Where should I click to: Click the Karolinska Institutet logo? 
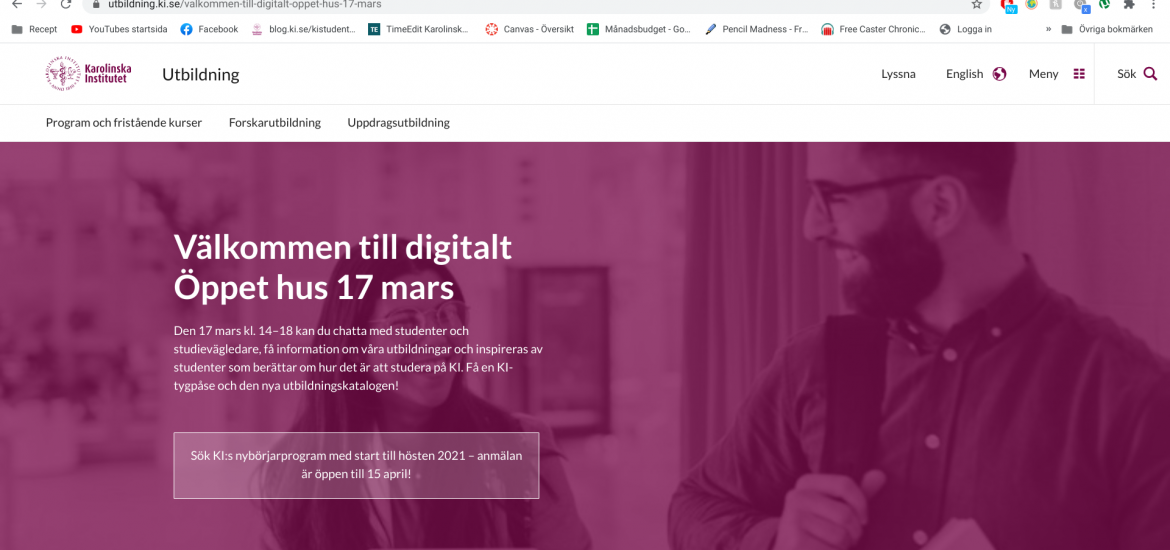tap(88, 74)
